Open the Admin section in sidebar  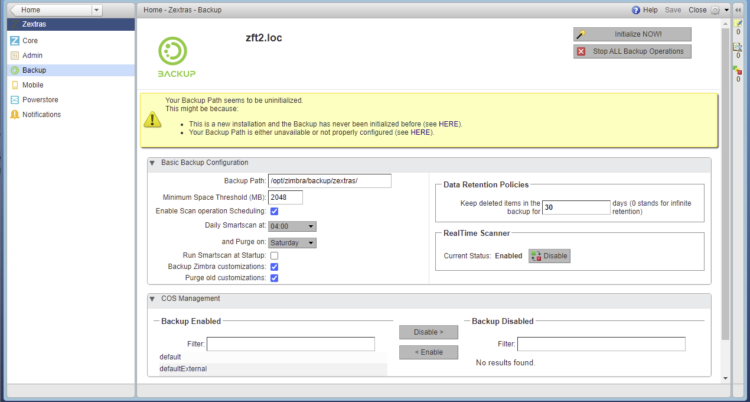(32, 56)
